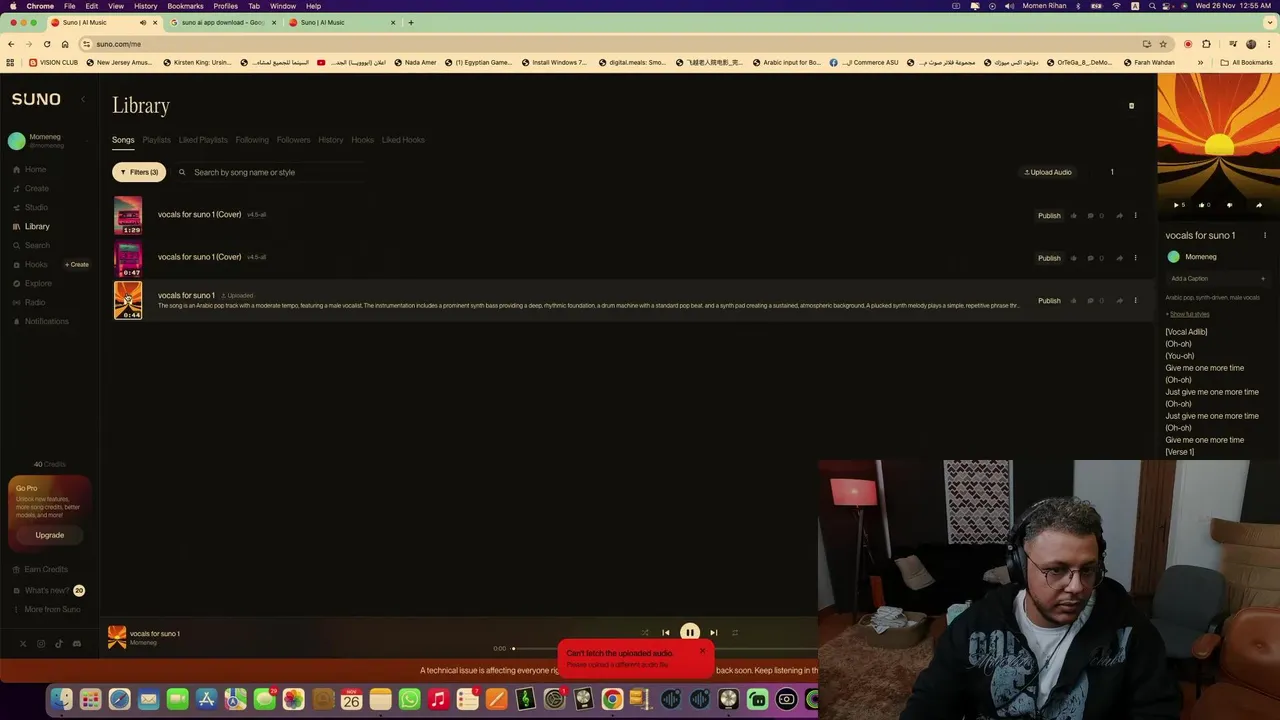Open the Earn Credits link
This screenshot has width=1280, height=720.
41,569
